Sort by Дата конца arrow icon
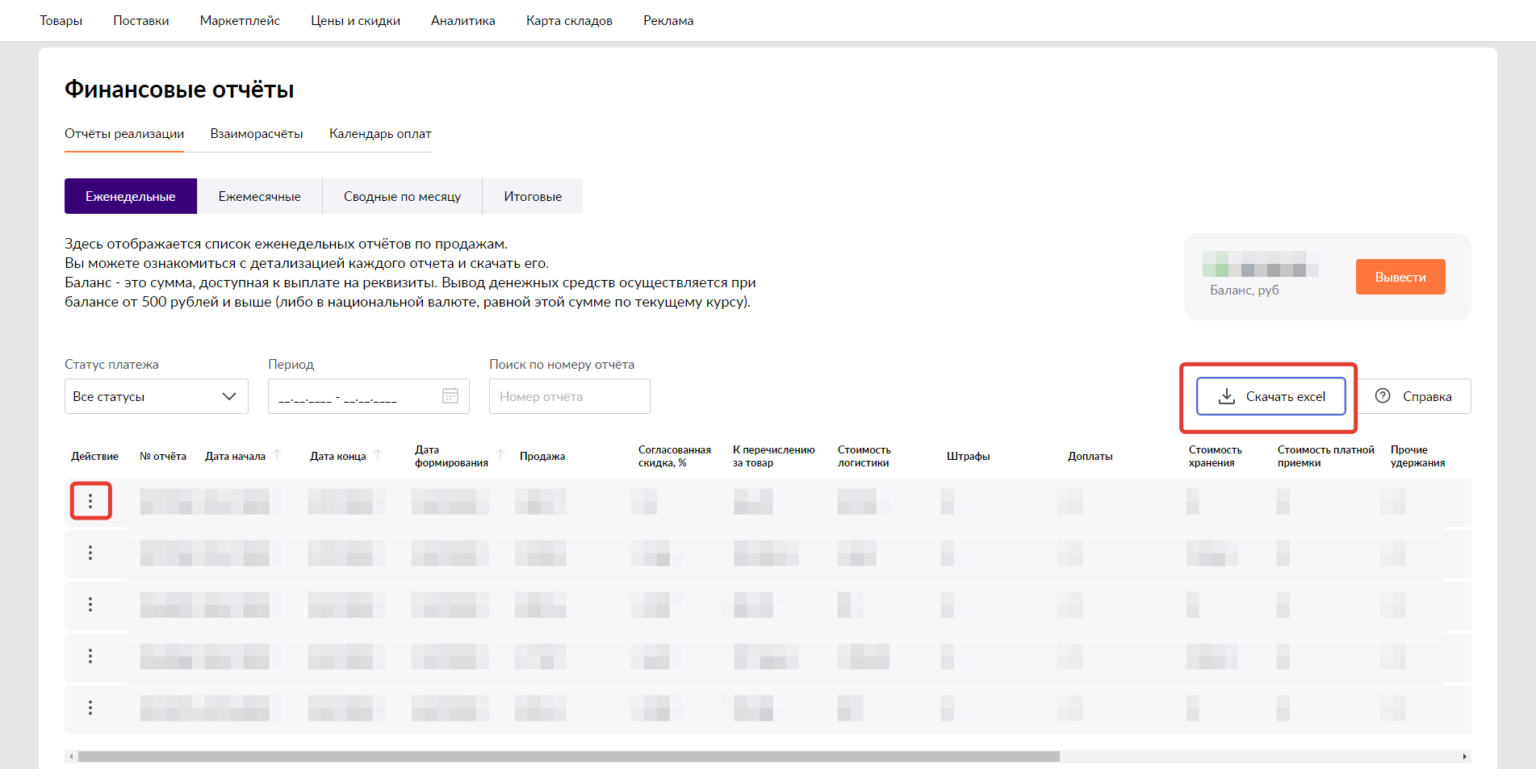The image size is (1536, 769). pos(378,456)
